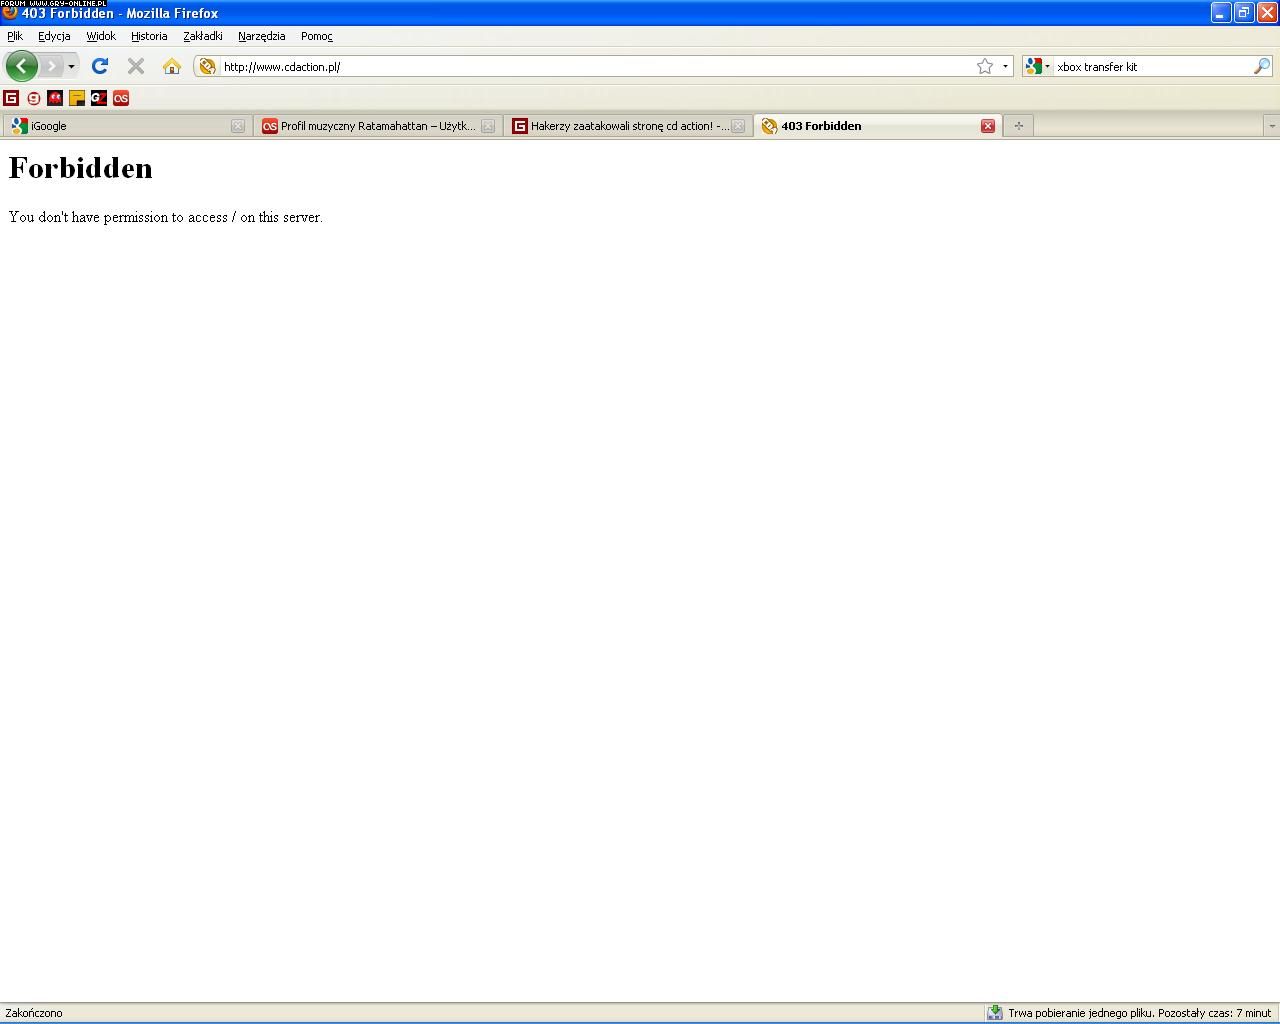Click the search magnifier icon
1280x1024 pixels.
[x=1262, y=66]
